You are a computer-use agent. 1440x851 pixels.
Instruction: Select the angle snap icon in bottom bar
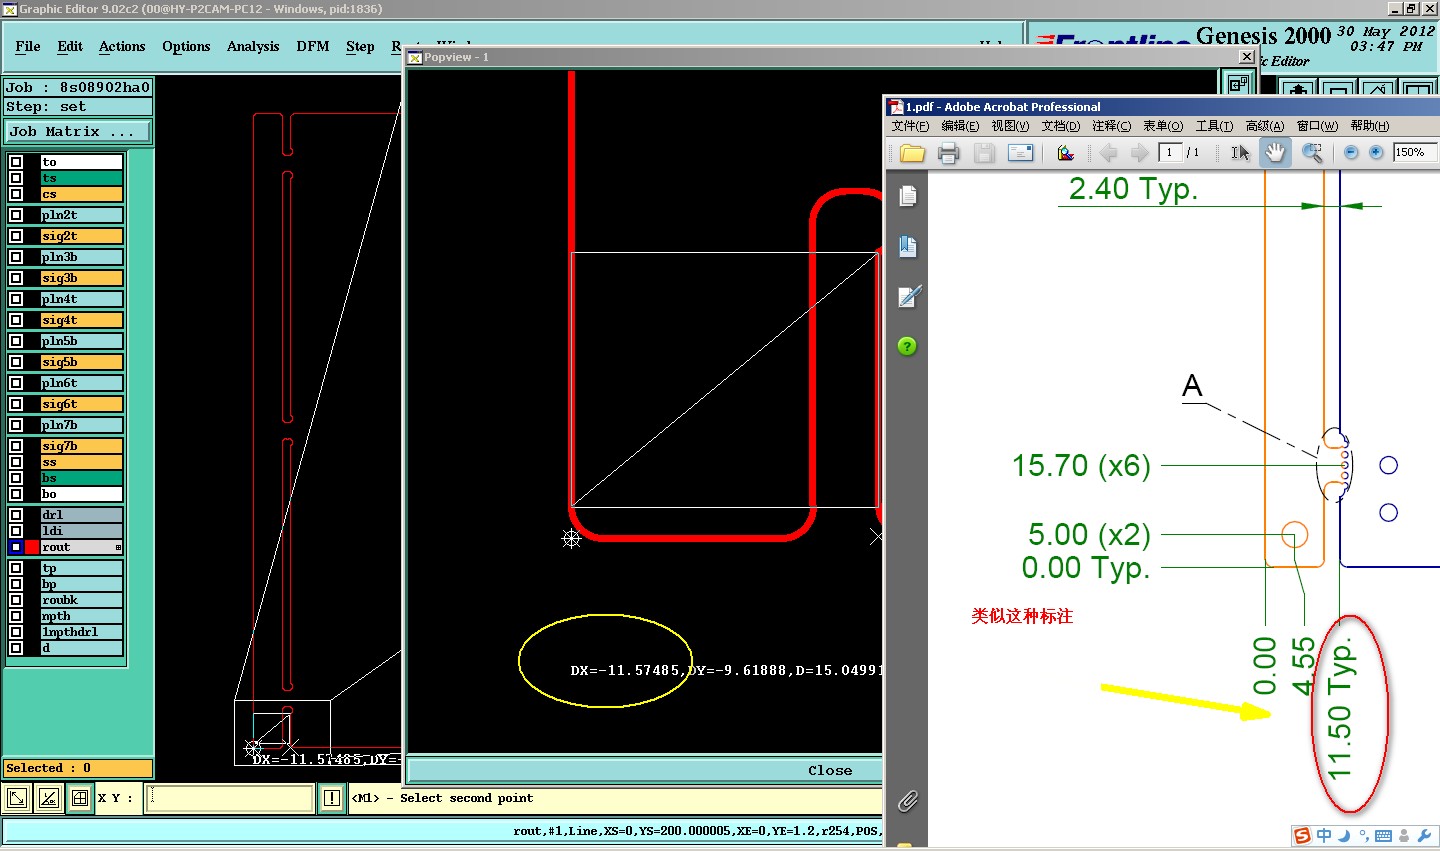(x=48, y=798)
